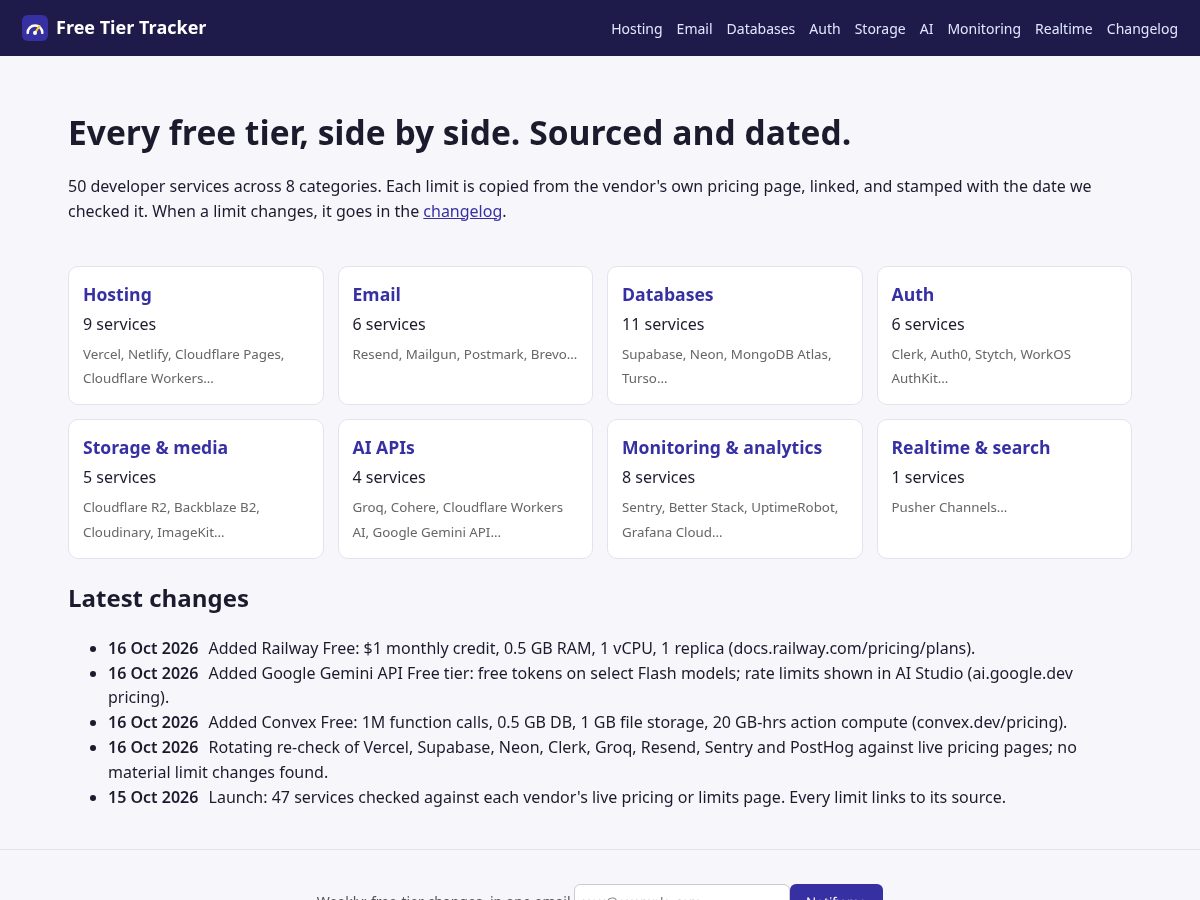Click 'Pusher Channels…' list text
The height and width of the screenshot is (900, 1200).
(x=949, y=507)
